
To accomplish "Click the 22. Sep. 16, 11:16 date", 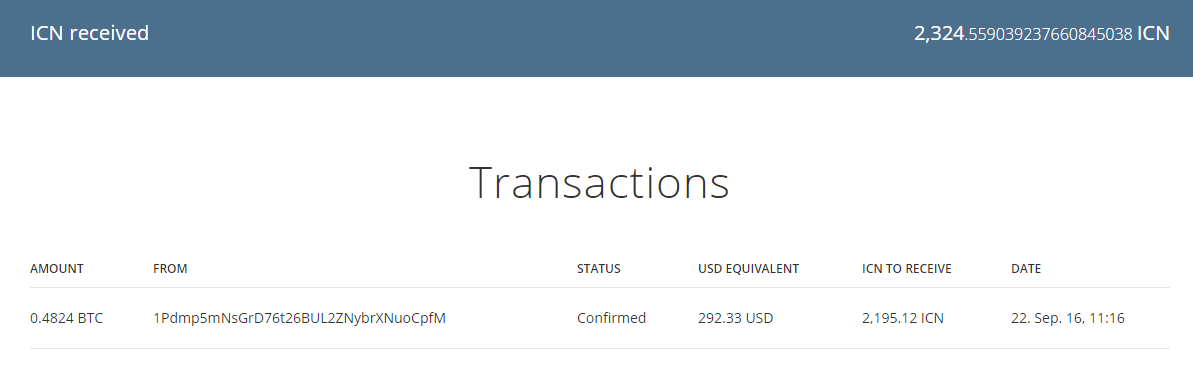I will (x=1067, y=318).
